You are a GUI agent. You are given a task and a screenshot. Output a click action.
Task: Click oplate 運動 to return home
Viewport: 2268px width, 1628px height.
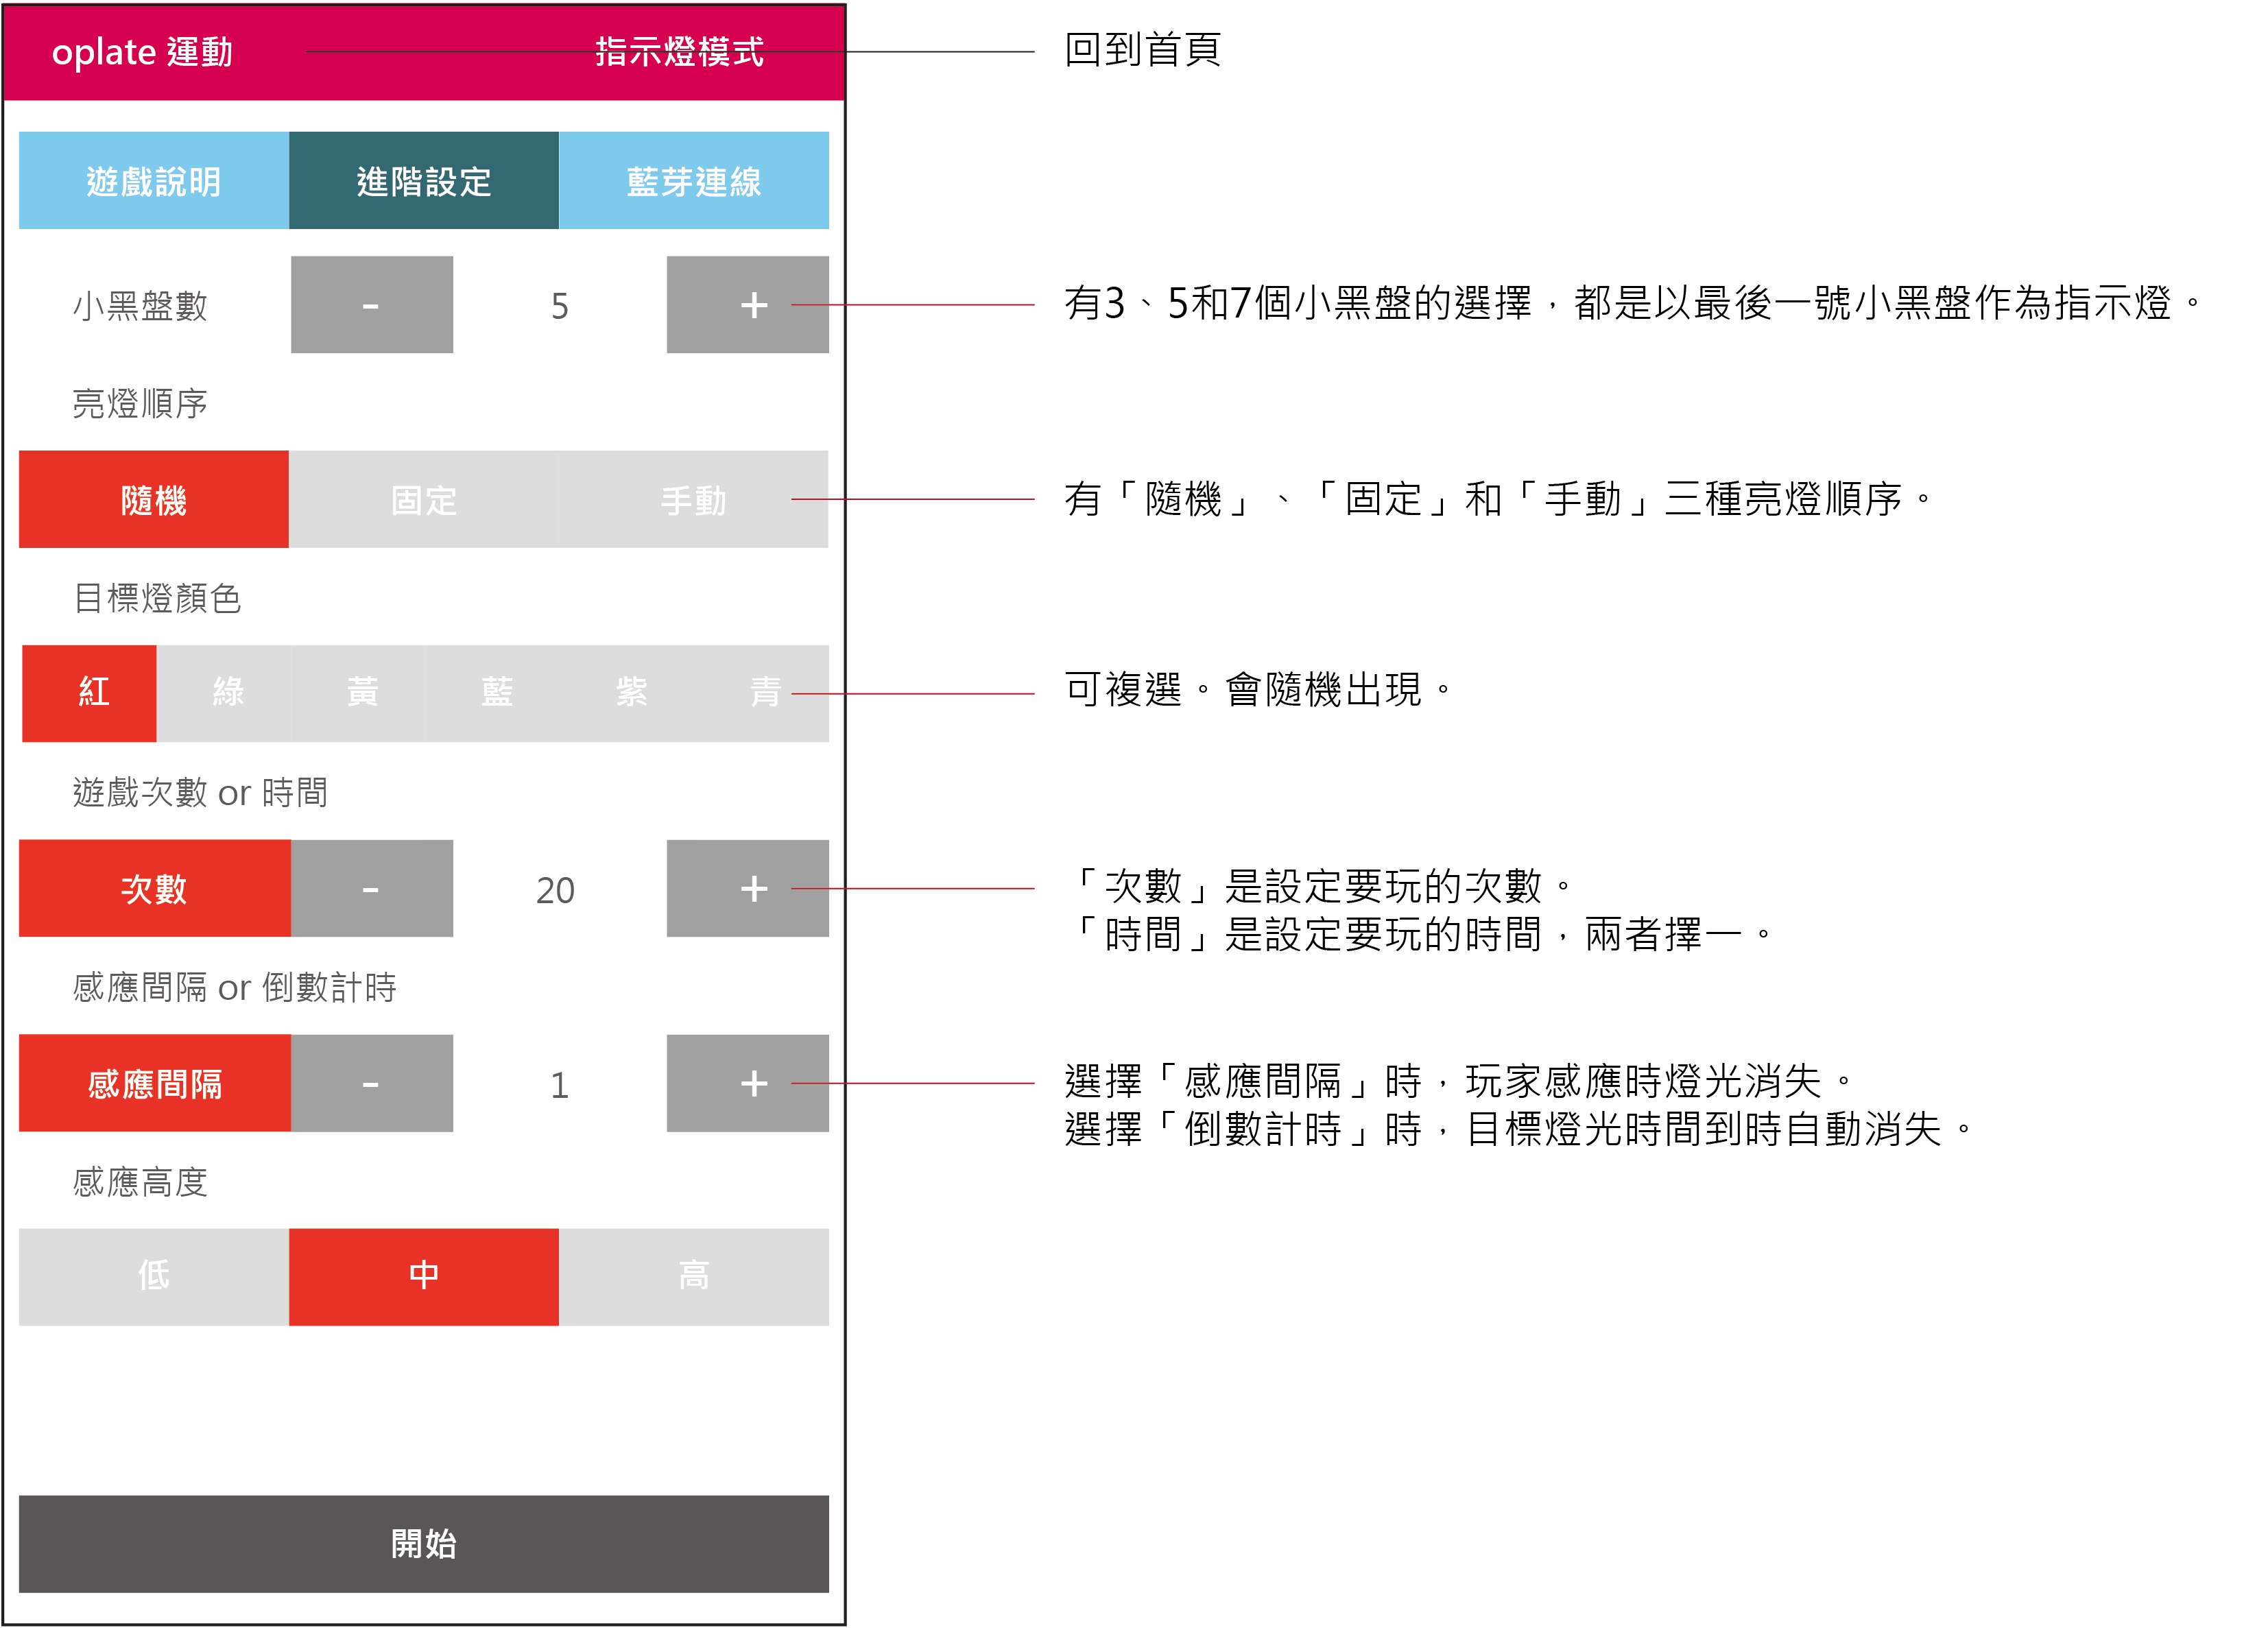click(142, 52)
